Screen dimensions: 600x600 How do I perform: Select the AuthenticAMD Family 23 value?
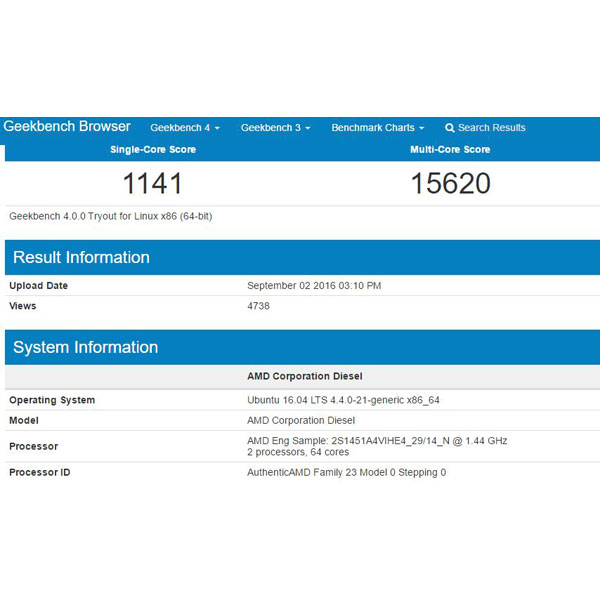click(347, 472)
